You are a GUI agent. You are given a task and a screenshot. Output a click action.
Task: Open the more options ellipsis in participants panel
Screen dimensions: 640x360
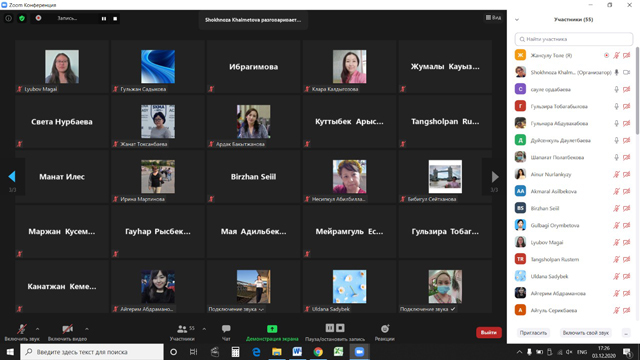pyautogui.click(x=626, y=333)
